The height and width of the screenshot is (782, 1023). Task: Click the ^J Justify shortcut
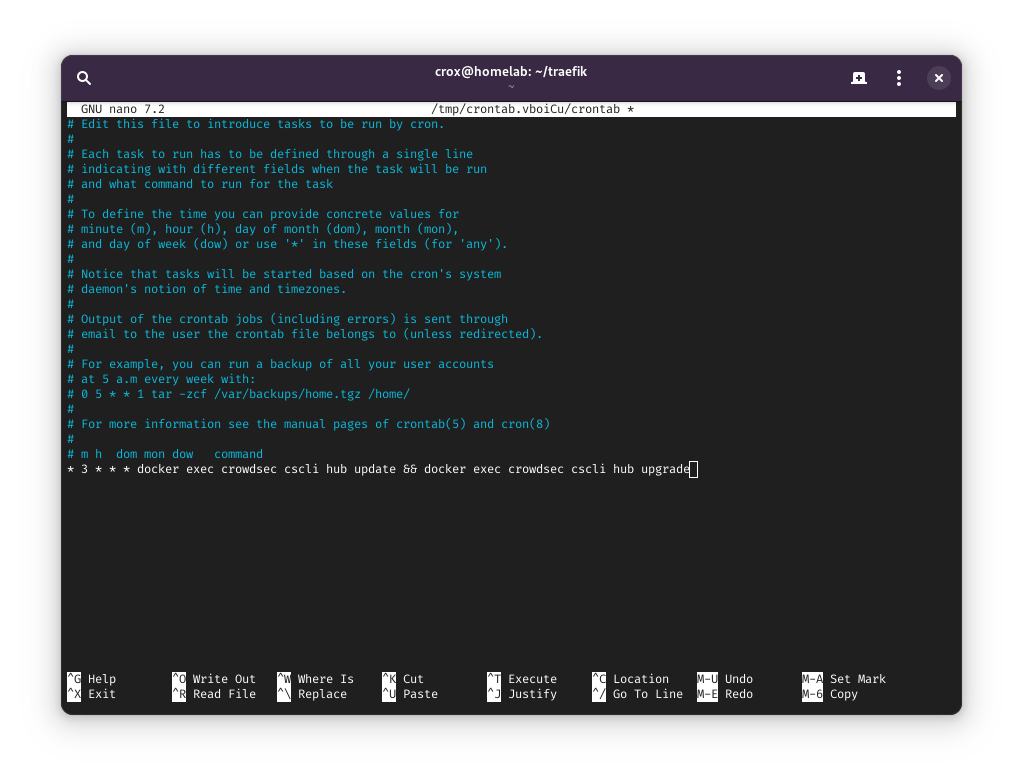[523, 694]
